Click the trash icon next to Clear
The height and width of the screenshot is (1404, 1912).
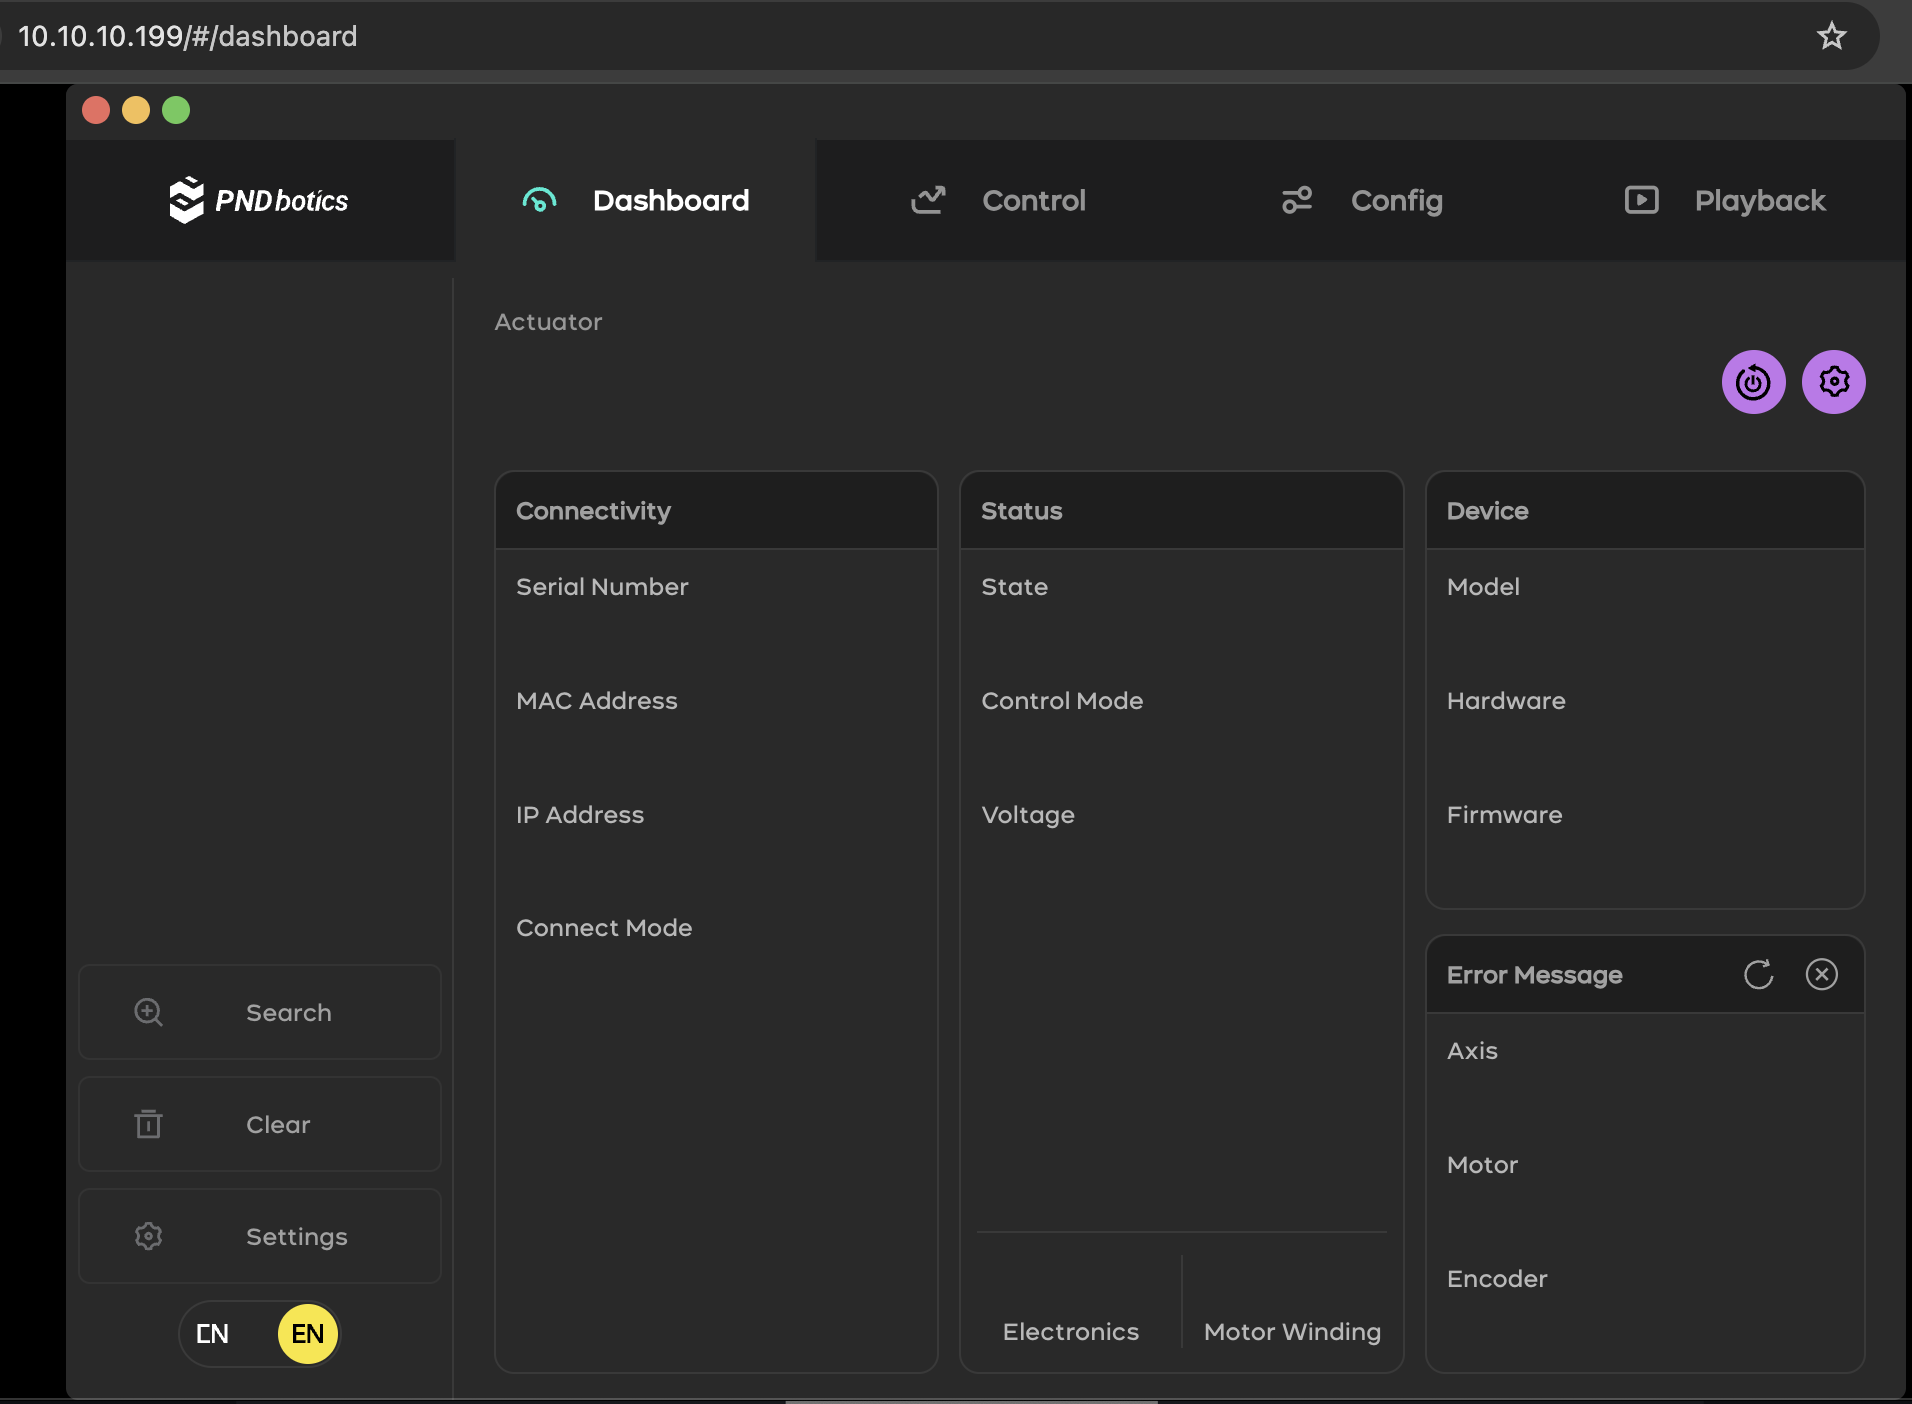click(148, 1124)
